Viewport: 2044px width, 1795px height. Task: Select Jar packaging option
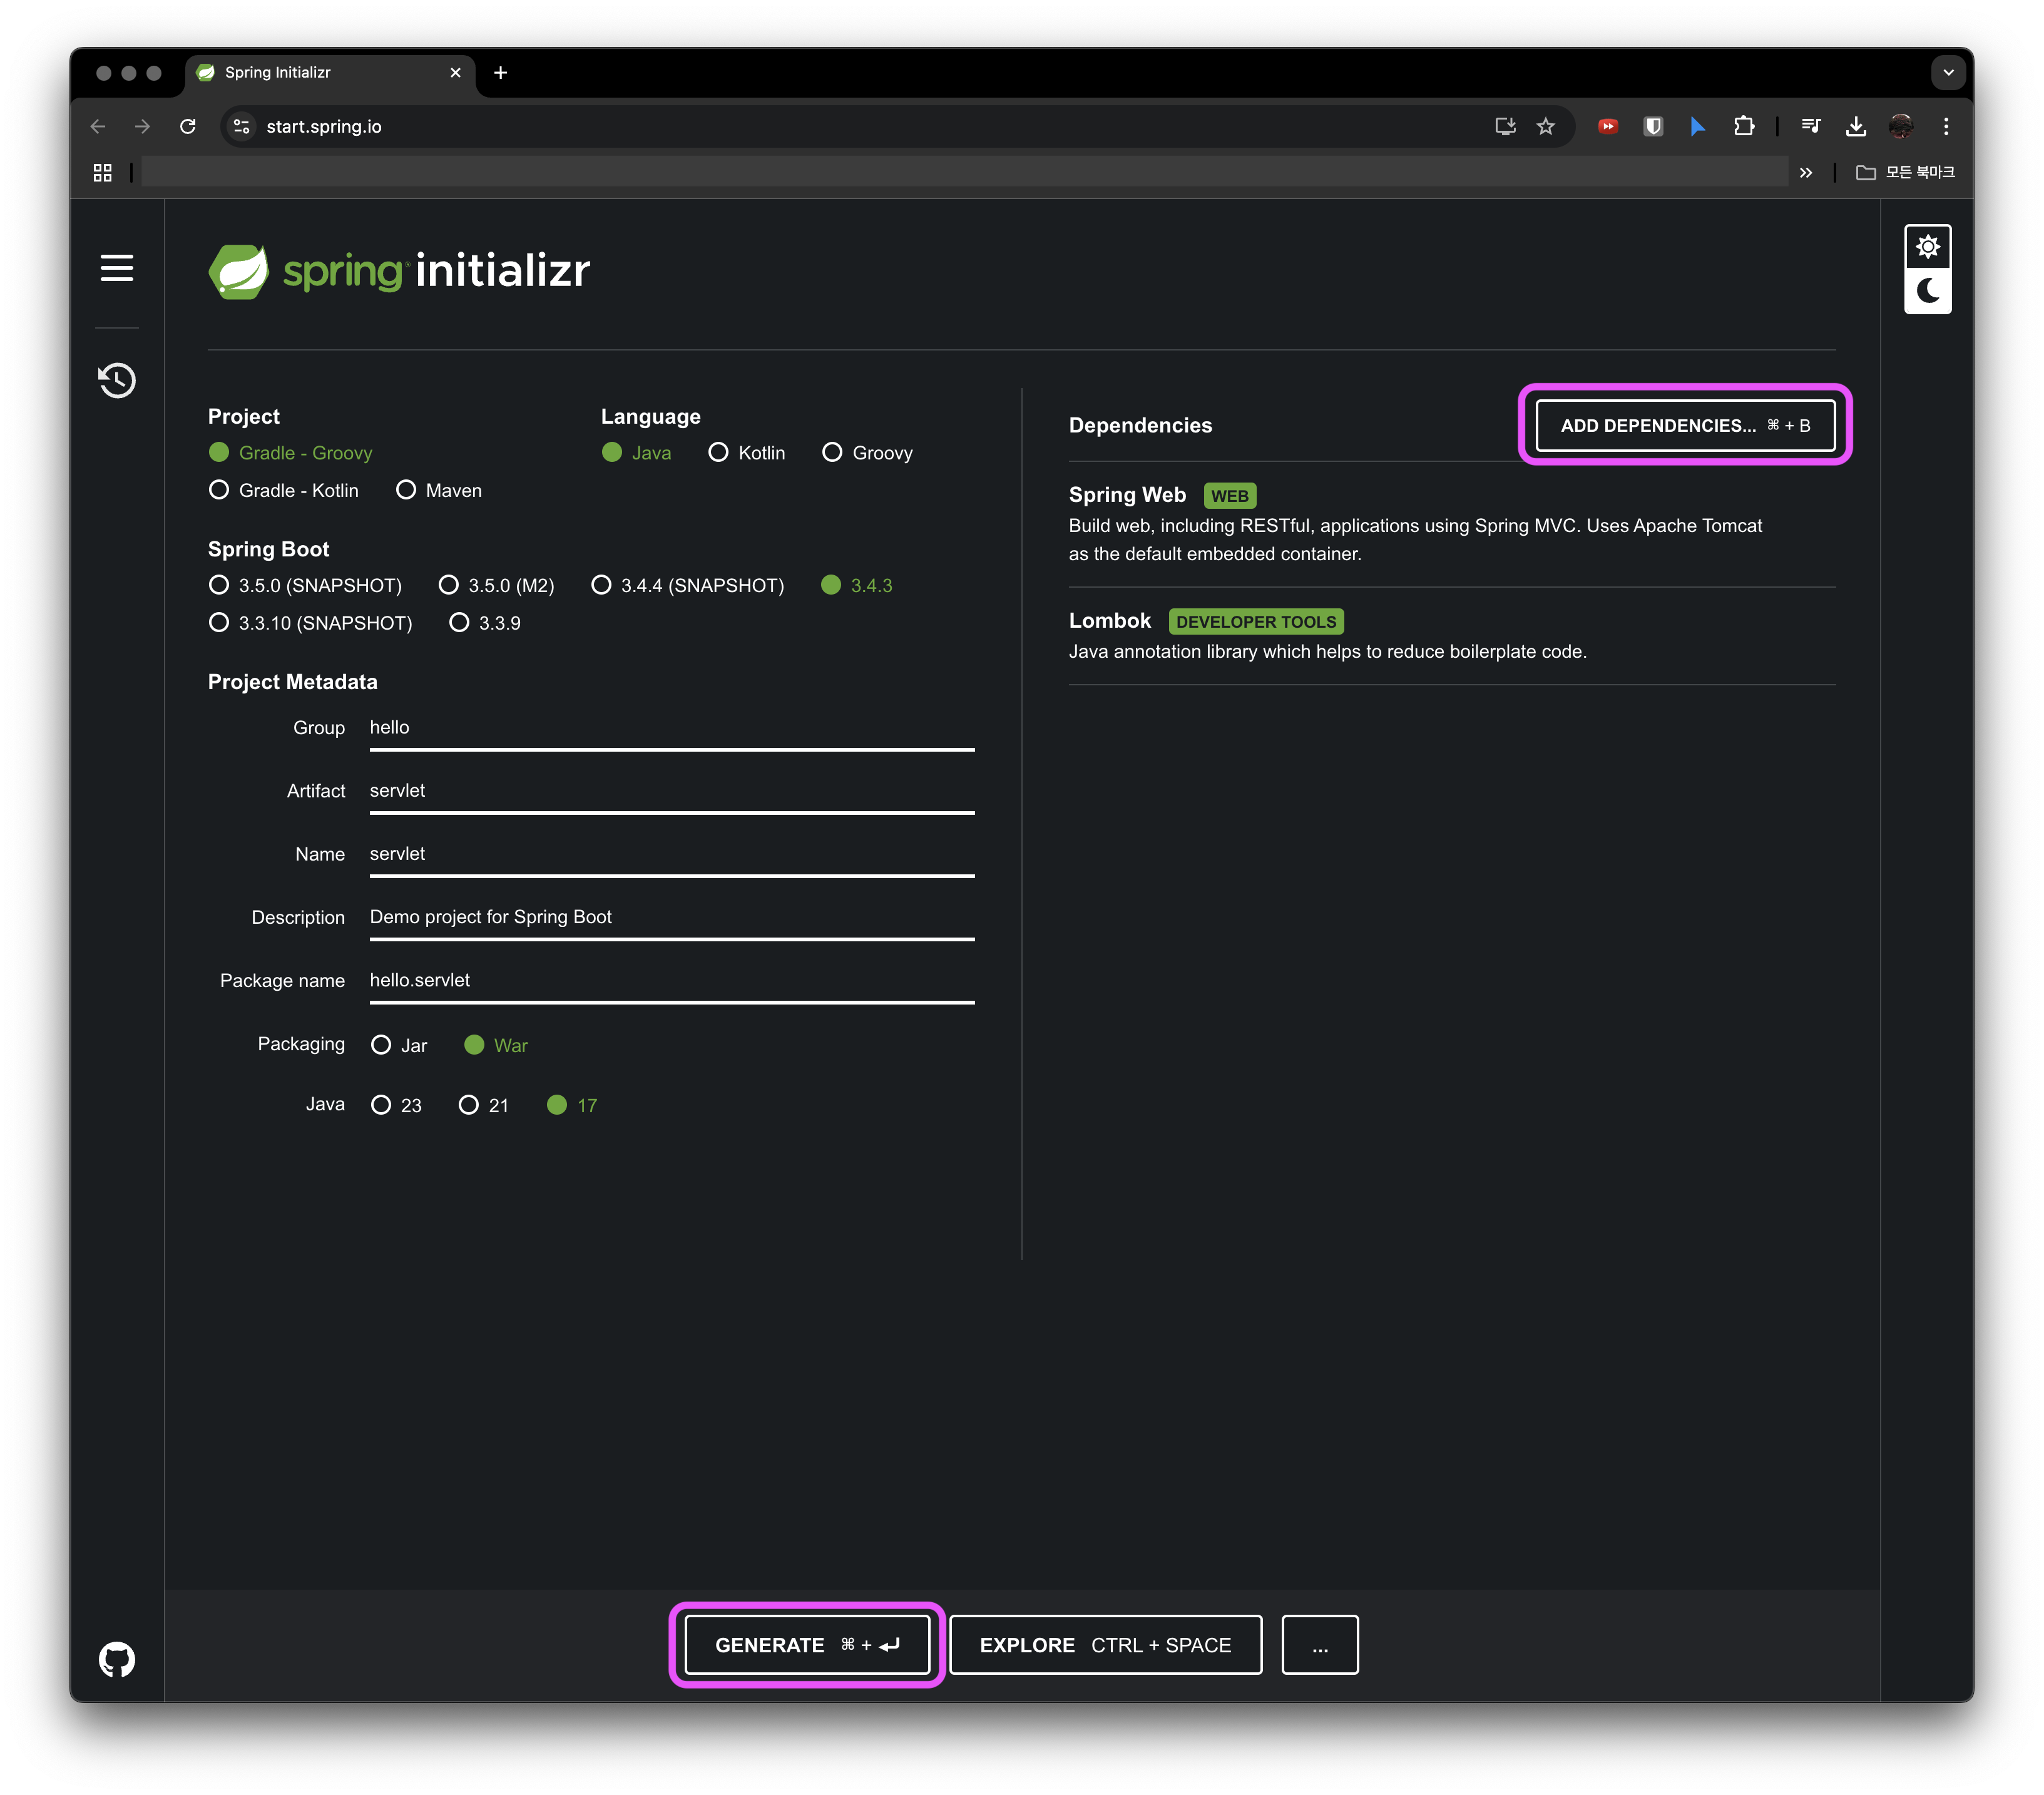[x=381, y=1045]
